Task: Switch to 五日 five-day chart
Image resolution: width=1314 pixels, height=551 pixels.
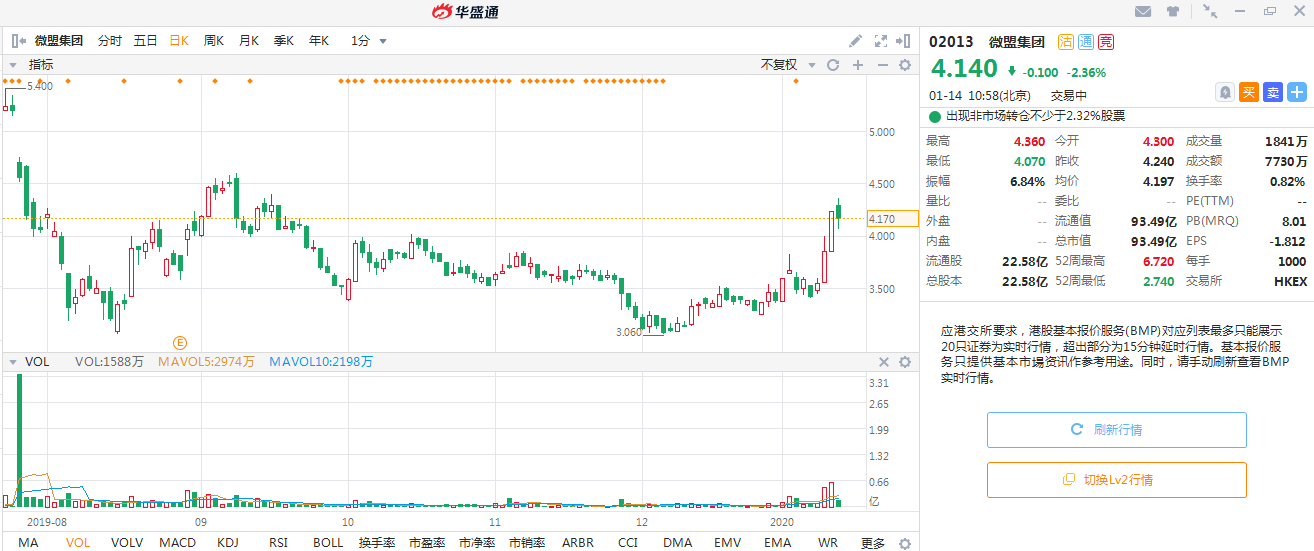Action: [x=146, y=41]
